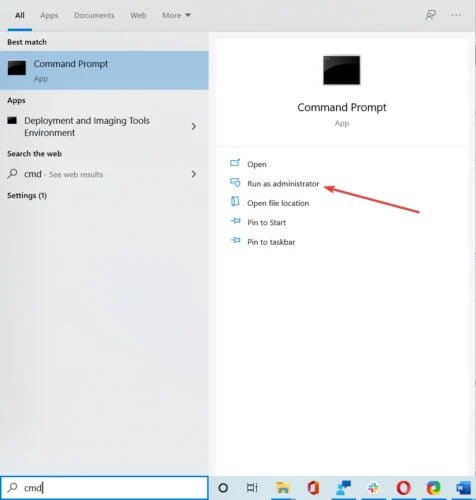Select Pin to taskbar option

(271, 242)
